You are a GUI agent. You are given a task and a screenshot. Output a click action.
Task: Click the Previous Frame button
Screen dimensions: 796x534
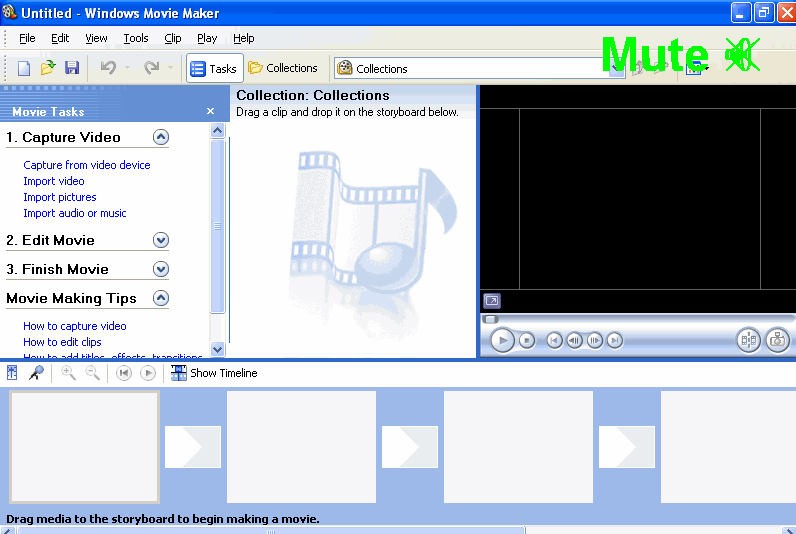click(574, 340)
